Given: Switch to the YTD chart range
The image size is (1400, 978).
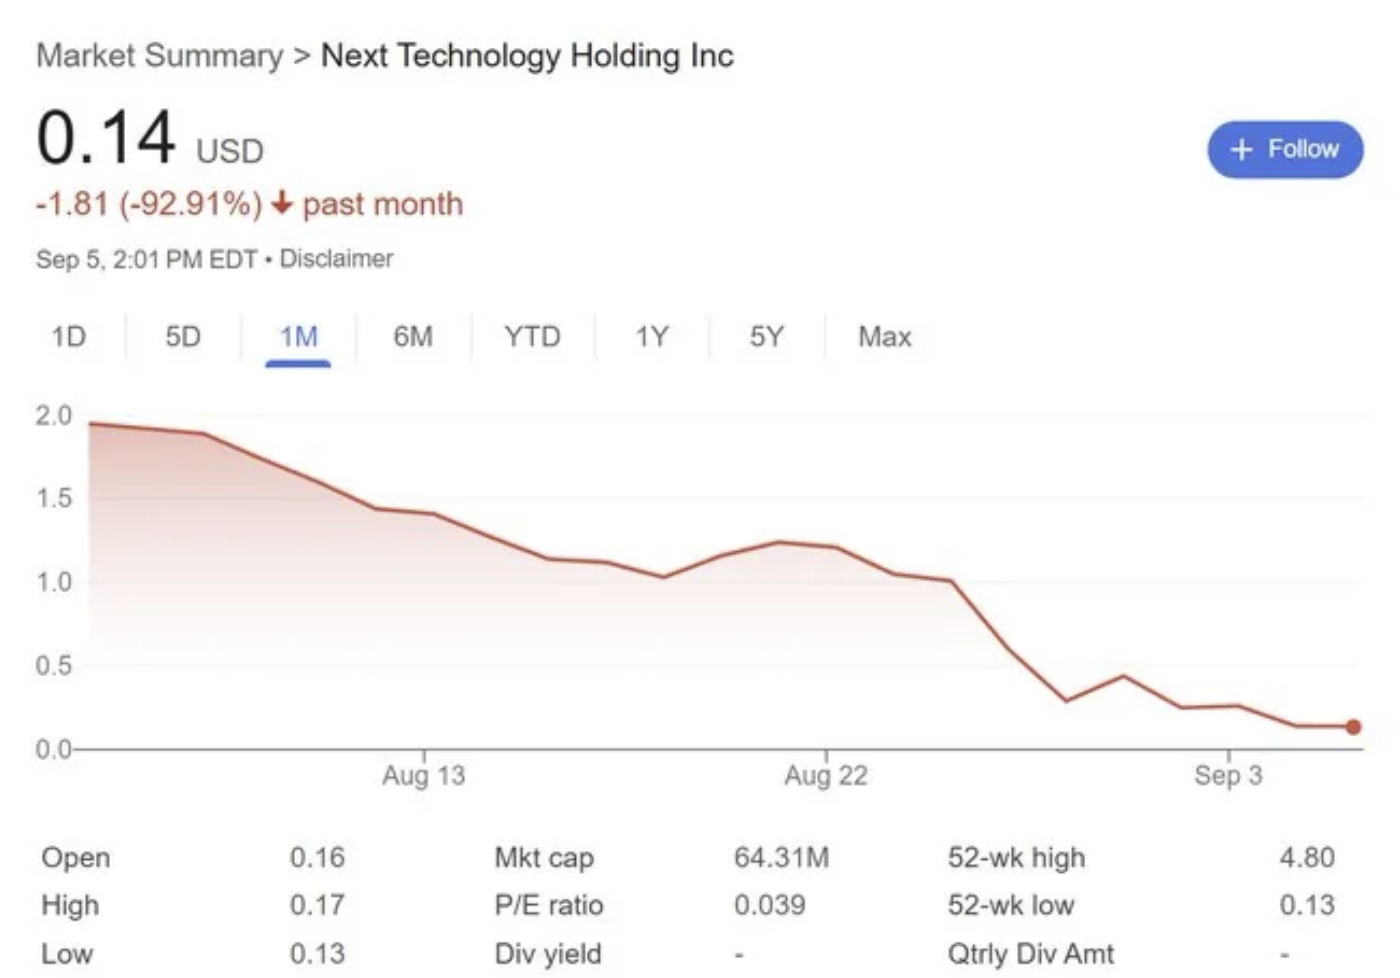Looking at the screenshot, I should (x=532, y=337).
